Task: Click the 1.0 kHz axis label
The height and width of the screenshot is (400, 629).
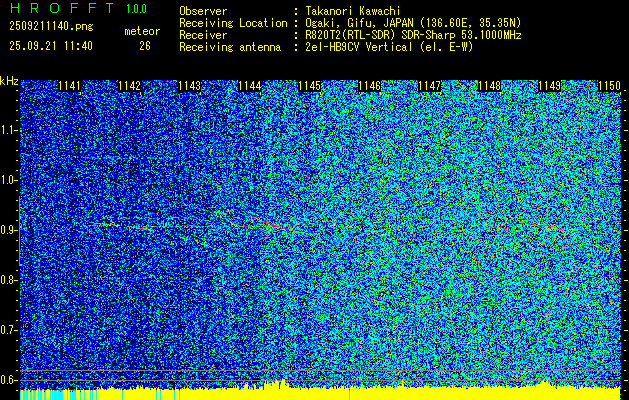Action: 8,181
